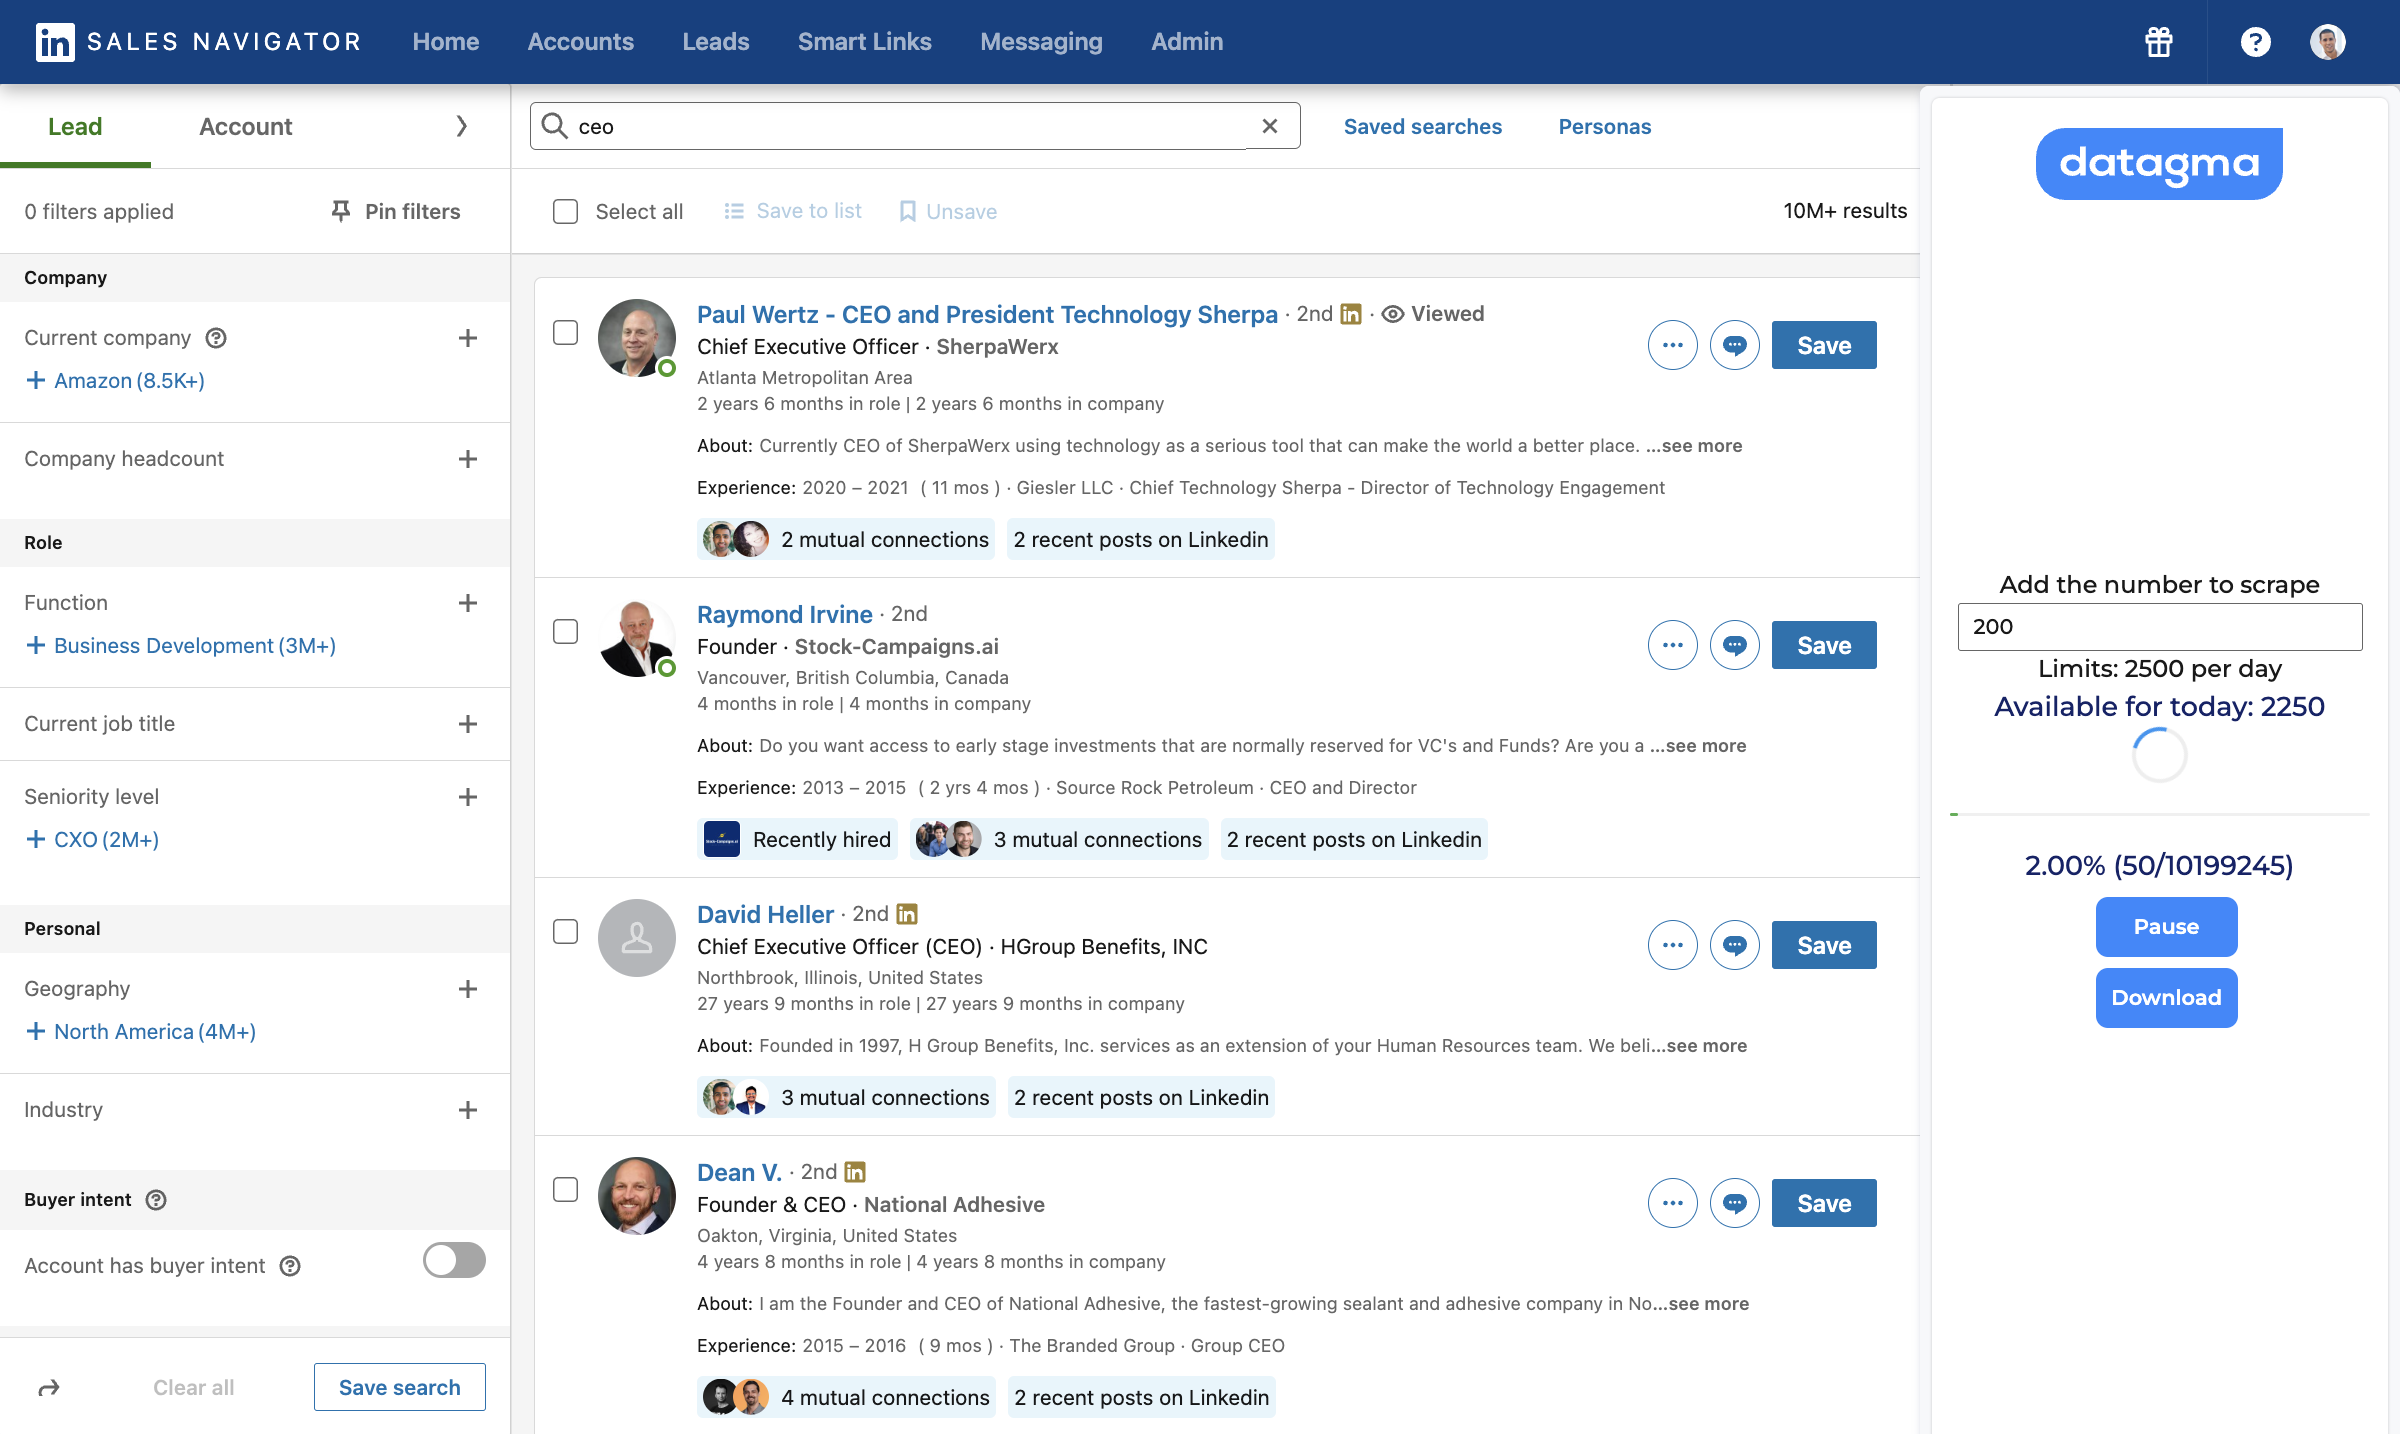This screenshot has width=2400, height=1434.
Task: Enable Account has buyer intent toggle
Action: click(454, 1260)
